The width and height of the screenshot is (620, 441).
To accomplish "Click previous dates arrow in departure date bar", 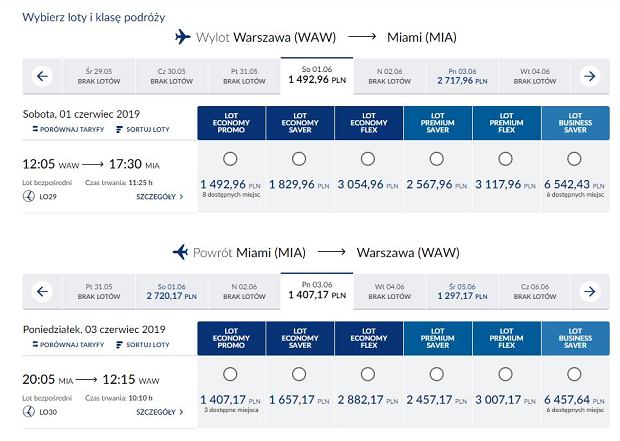I will (42, 76).
